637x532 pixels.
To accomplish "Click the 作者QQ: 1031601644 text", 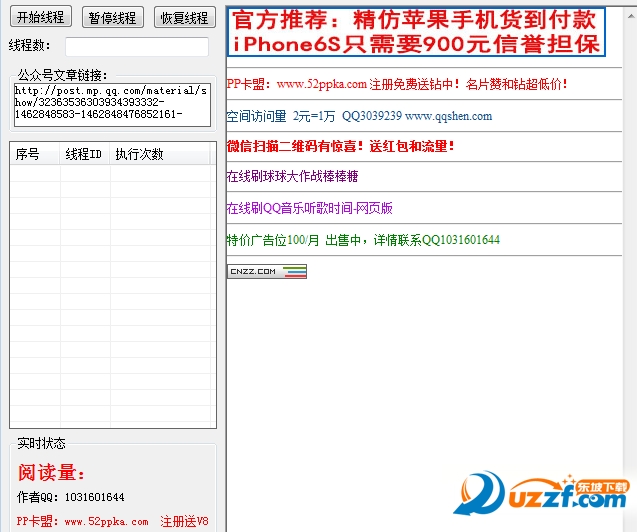I will click(71, 497).
